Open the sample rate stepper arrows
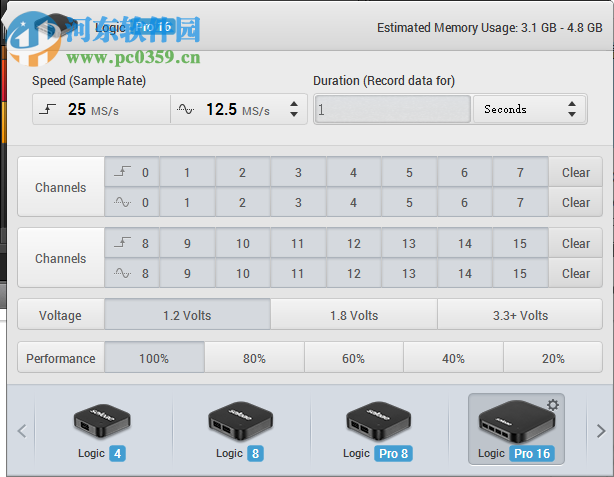Viewport: 614px width, 477px height. click(294, 109)
